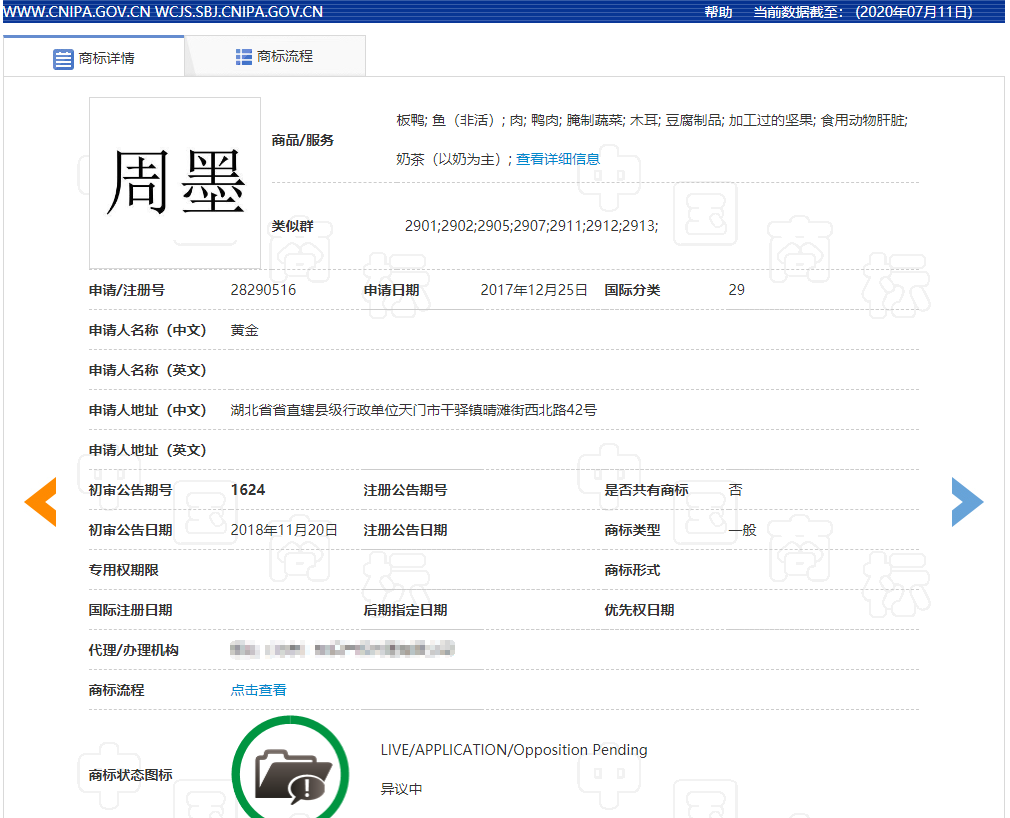Click the 商标流程 row label above status
Image resolution: width=1010 pixels, height=818 pixels.
click(x=117, y=690)
